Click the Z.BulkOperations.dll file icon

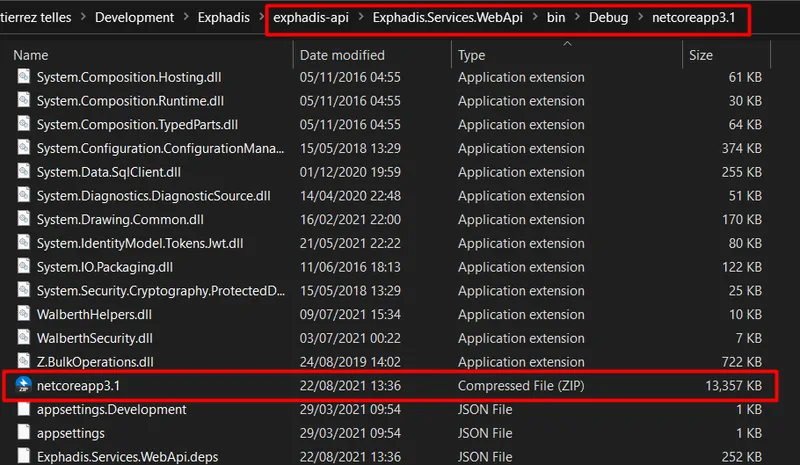[23, 361]
